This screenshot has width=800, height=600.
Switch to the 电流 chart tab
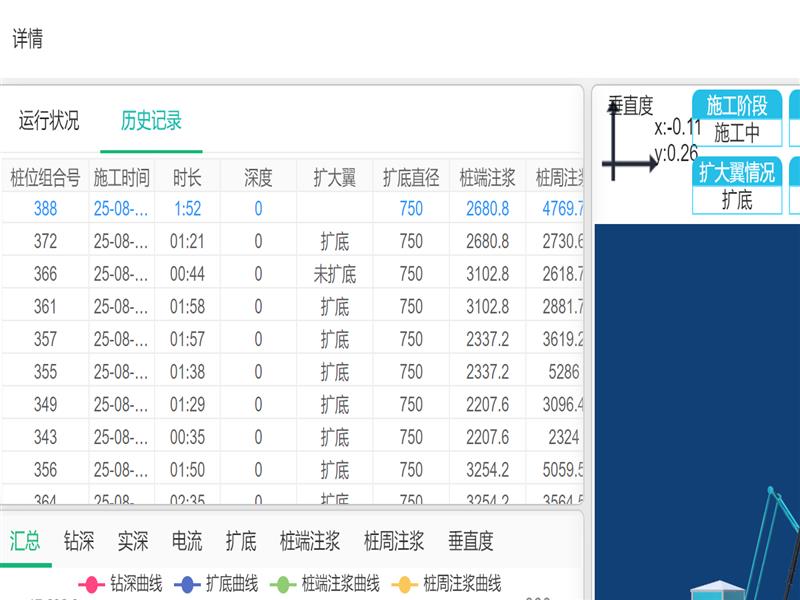pos(187,541)
